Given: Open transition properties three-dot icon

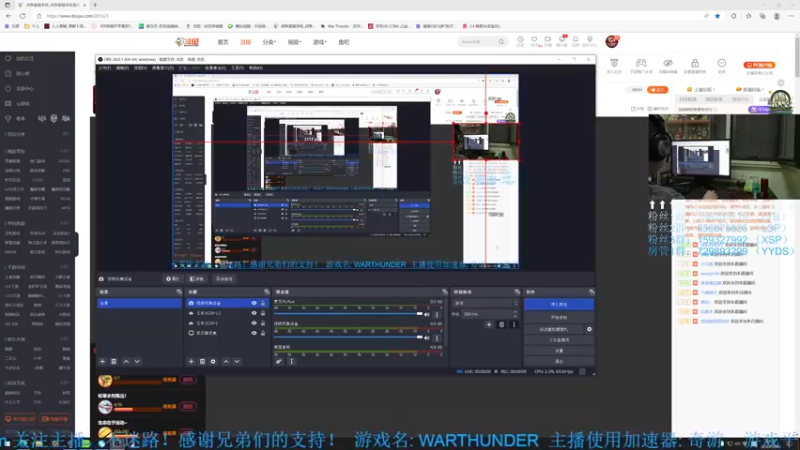Looking at the screenshot, I should 514,324.
